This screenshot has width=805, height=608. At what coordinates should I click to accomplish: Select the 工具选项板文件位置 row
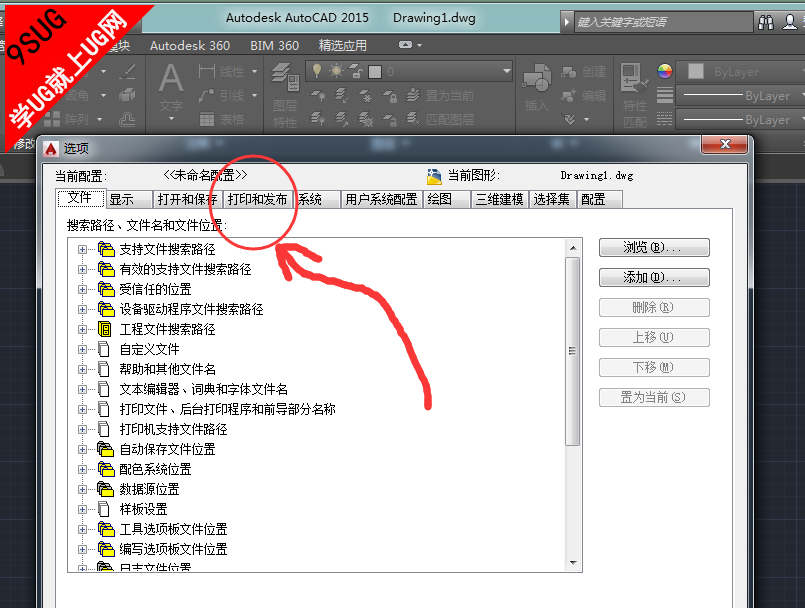point(173,530)
